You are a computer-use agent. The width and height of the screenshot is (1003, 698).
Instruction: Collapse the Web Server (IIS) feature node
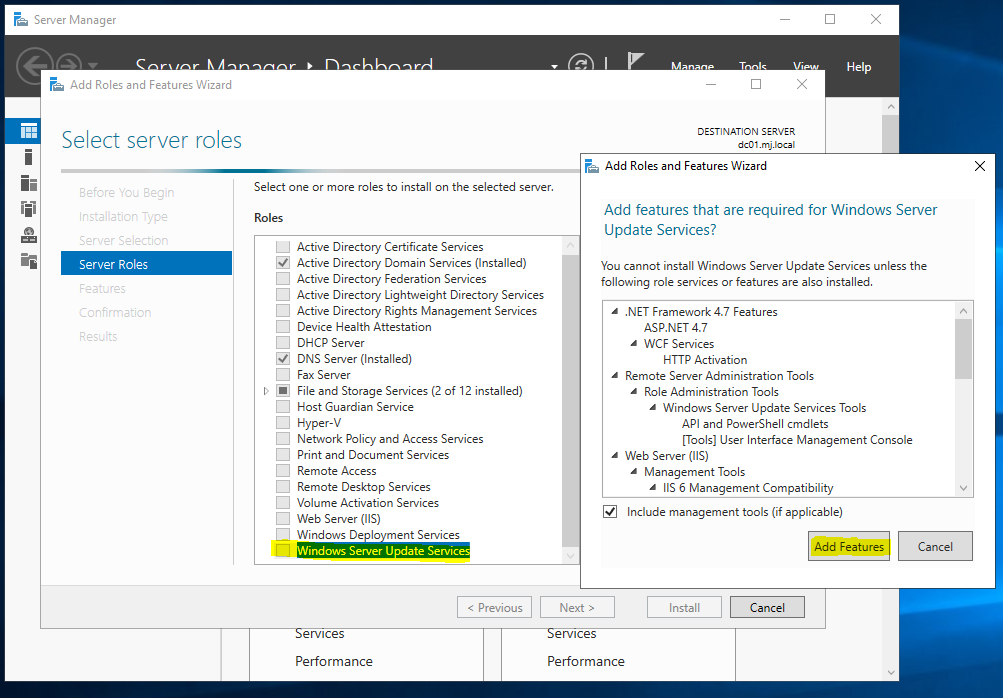pos(615,456)
